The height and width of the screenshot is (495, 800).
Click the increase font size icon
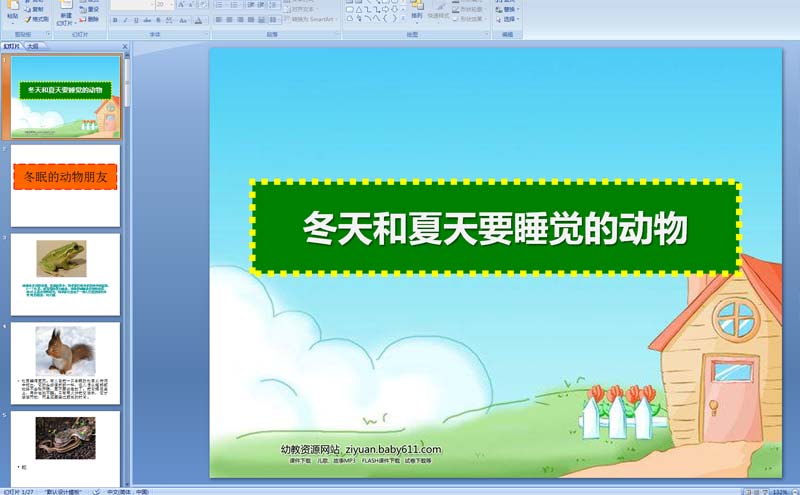(180, 5)
